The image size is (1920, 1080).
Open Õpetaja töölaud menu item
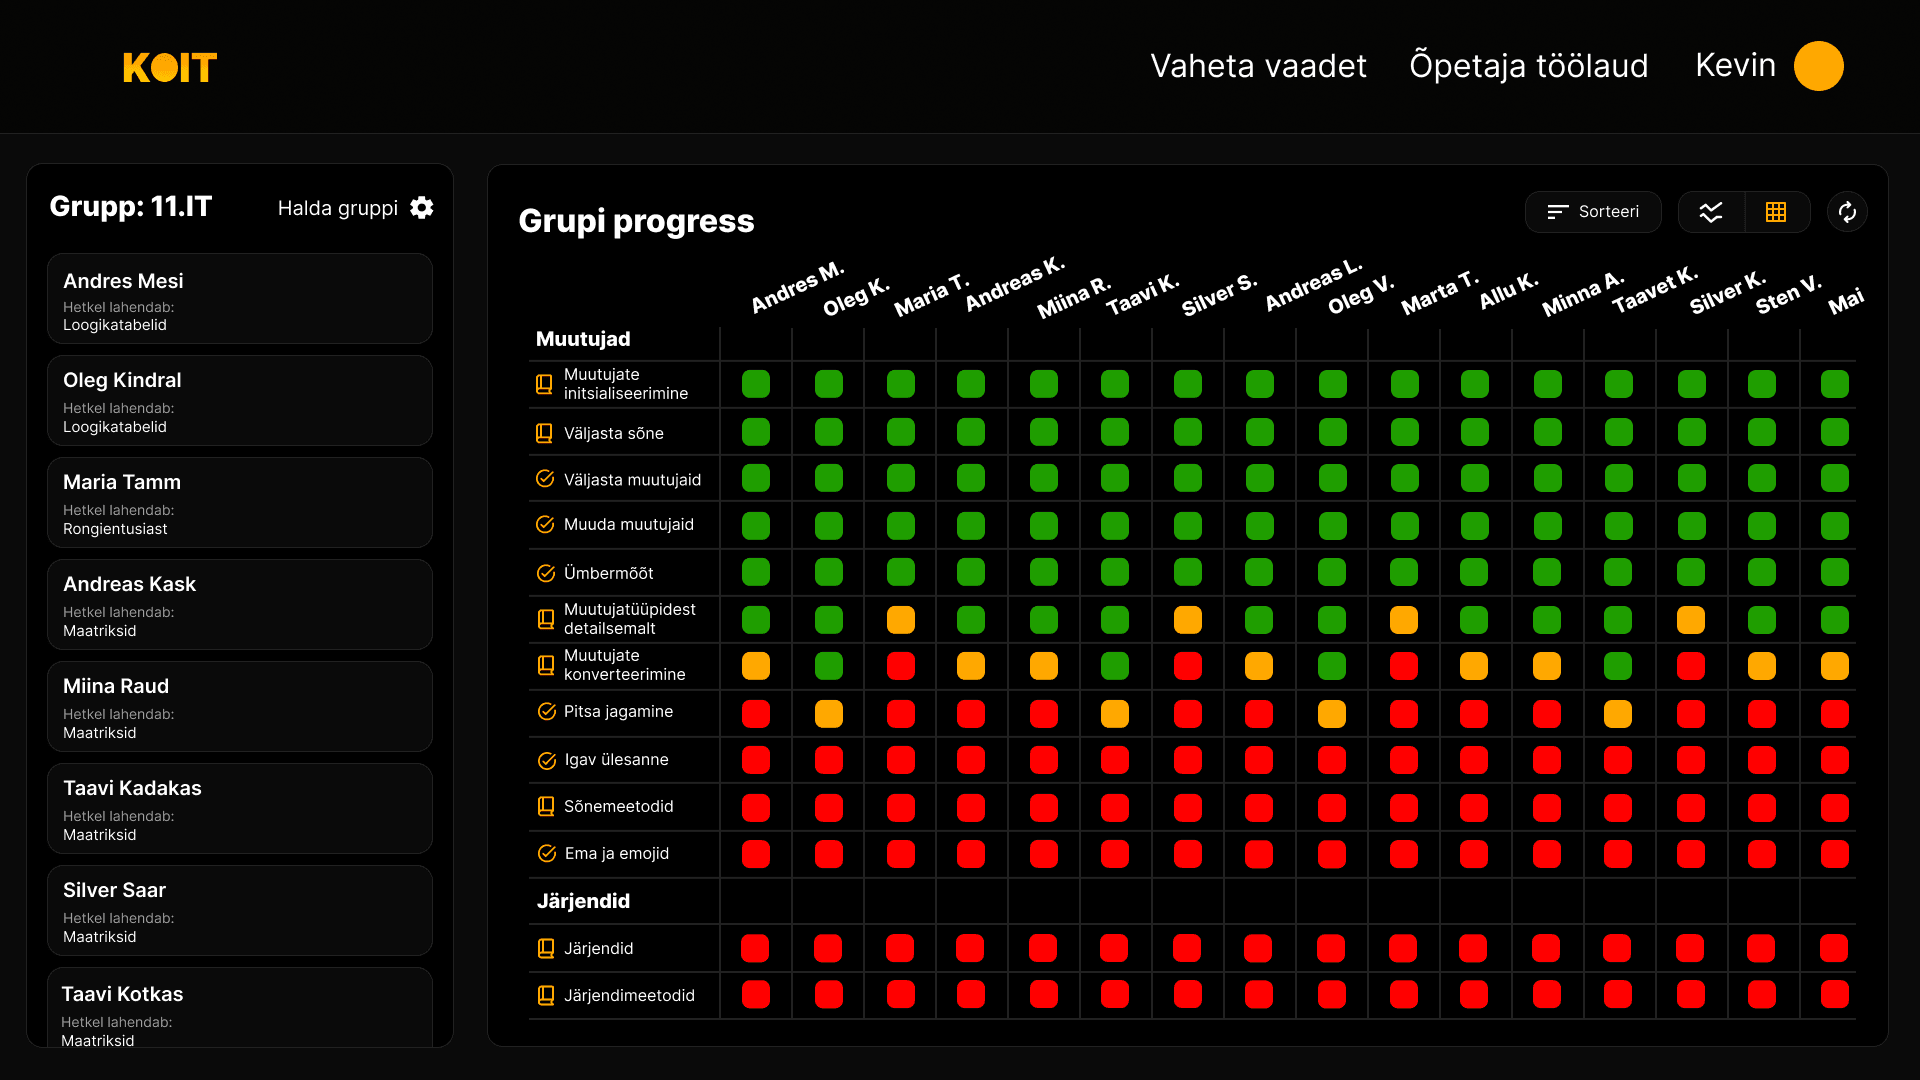pos(1528,66)
